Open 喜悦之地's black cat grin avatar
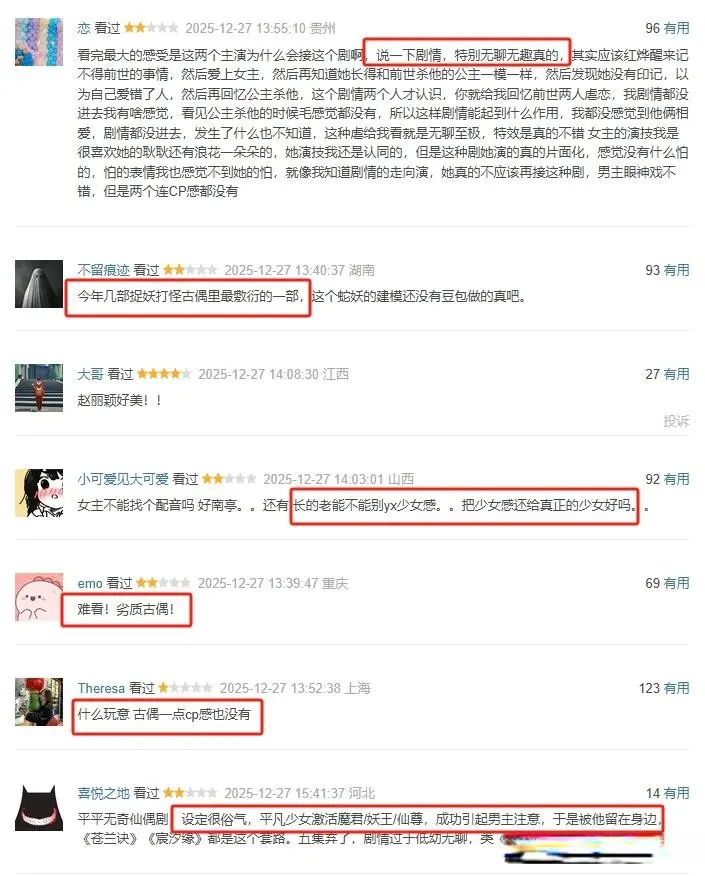705x876 pixels. [x=39, y=807]
